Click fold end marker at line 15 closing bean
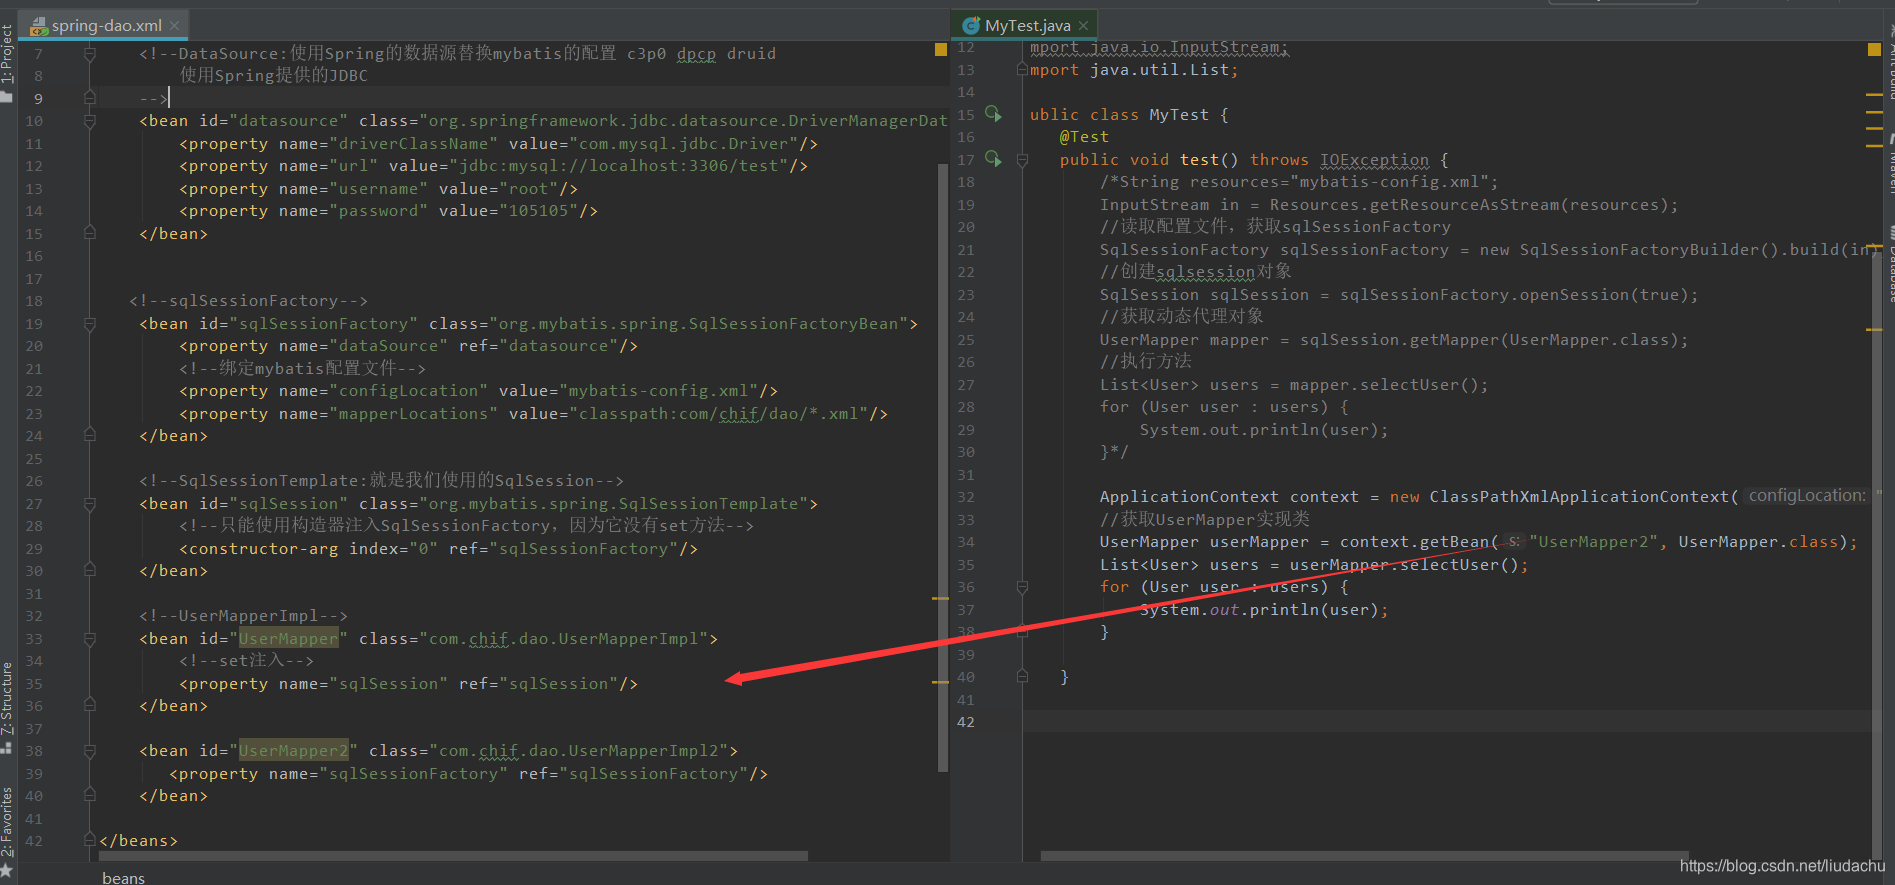Image resolution: width=1895 pixels, height=885 pixels. (x=90, y=234)
